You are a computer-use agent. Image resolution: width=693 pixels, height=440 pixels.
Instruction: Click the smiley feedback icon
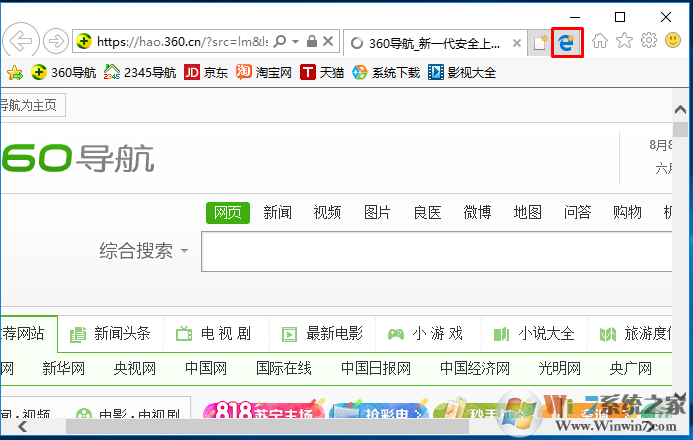coord(673,41)
